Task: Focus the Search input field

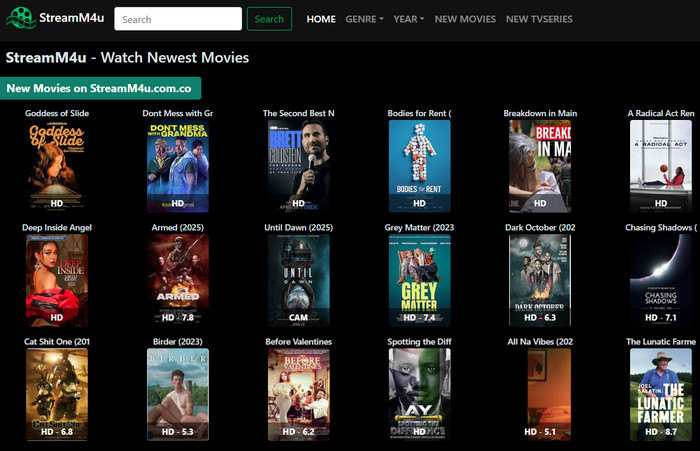Action: coord(178,19)
